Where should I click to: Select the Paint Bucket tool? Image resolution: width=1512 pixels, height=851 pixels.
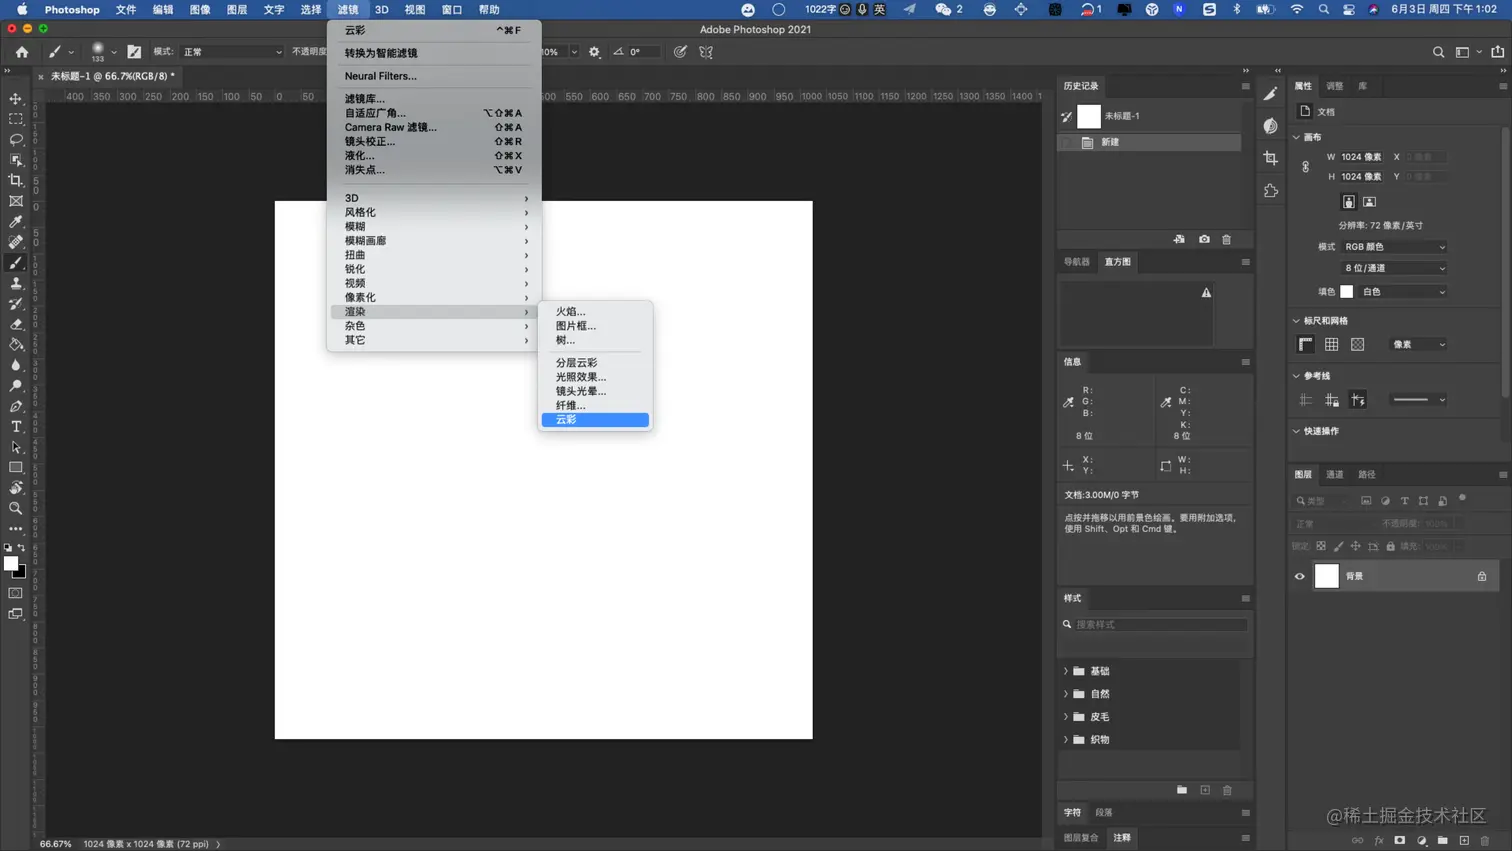coord(16,345)
